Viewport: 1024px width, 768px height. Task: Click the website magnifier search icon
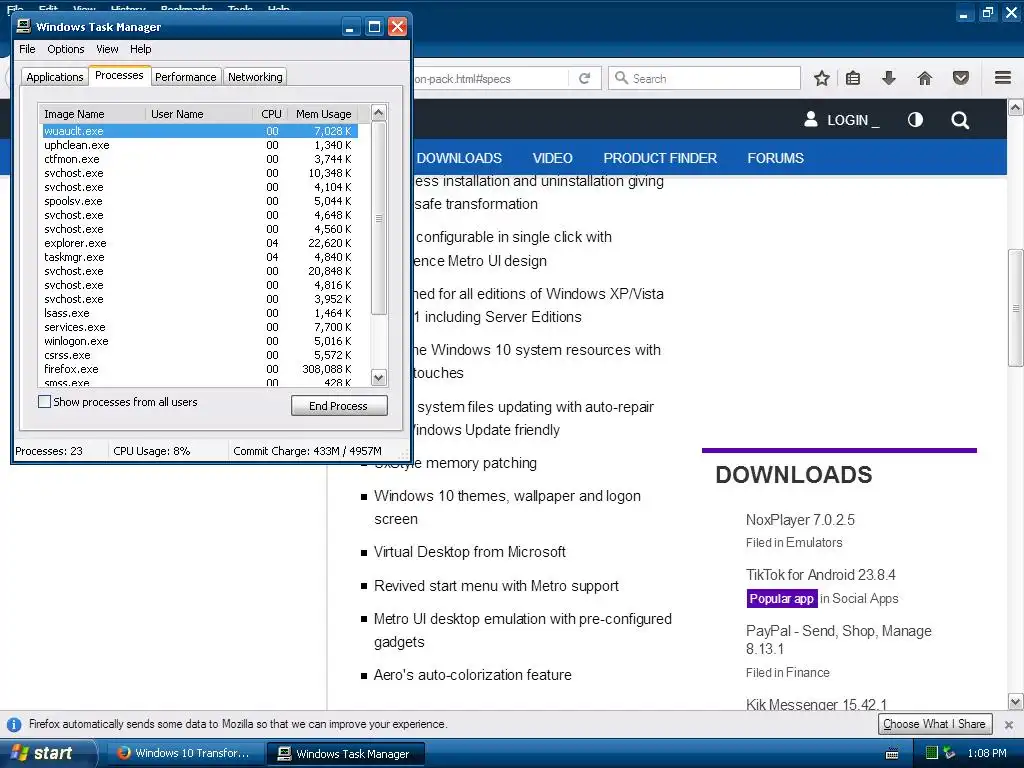point(960,120)
